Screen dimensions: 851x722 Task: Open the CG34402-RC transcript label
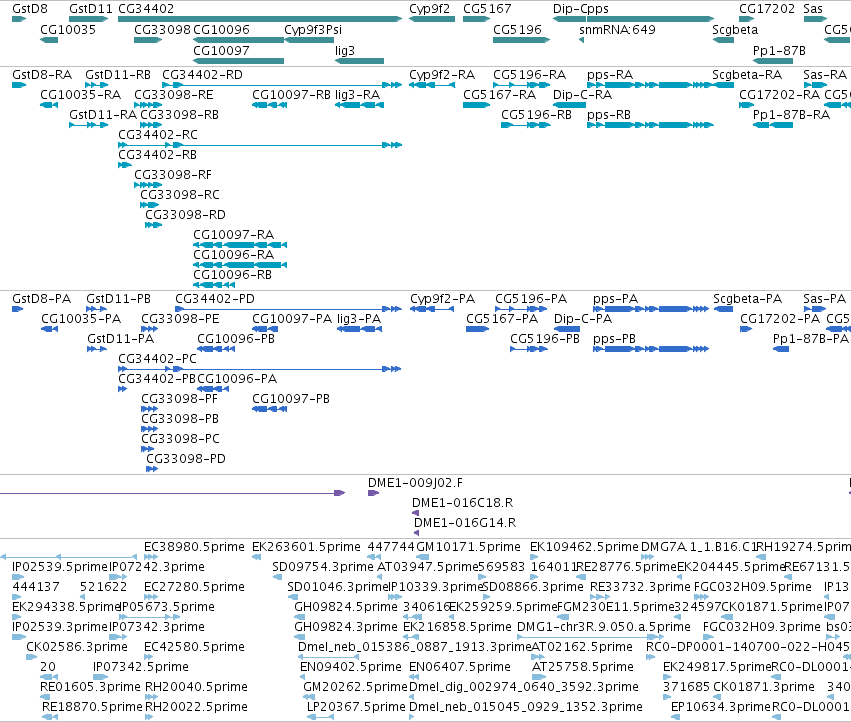[x=158, y=134]
